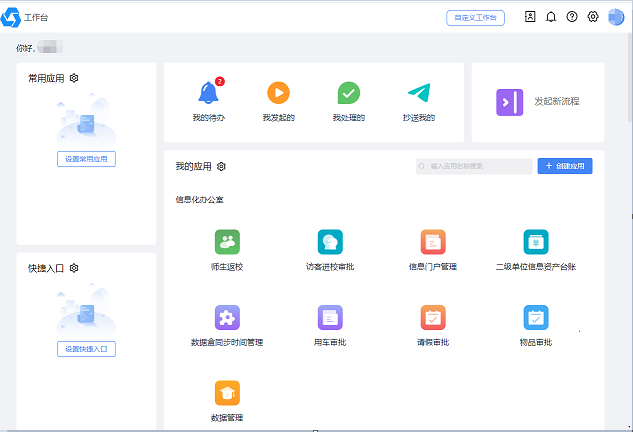Open 快捷入口 settings gear
633x432 pixels.
pyautogui.click(x=74, y=268)
